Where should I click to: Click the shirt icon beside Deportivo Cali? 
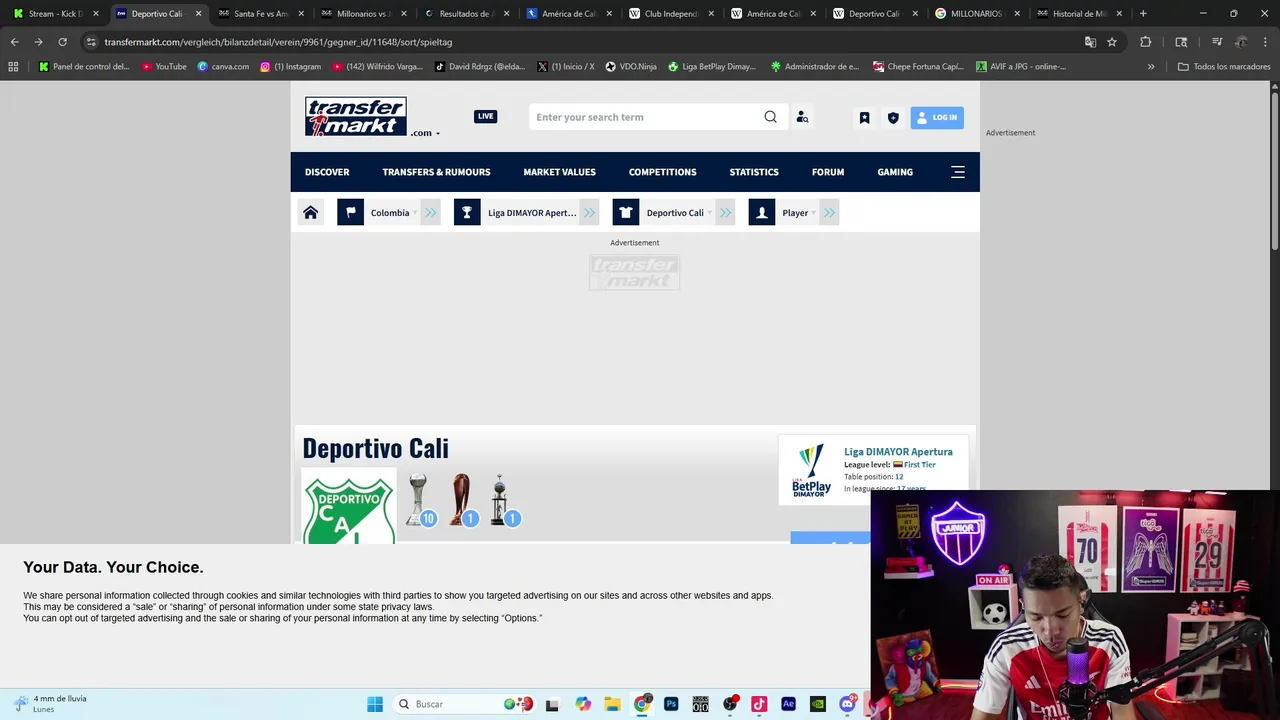[x=625, y=212]
